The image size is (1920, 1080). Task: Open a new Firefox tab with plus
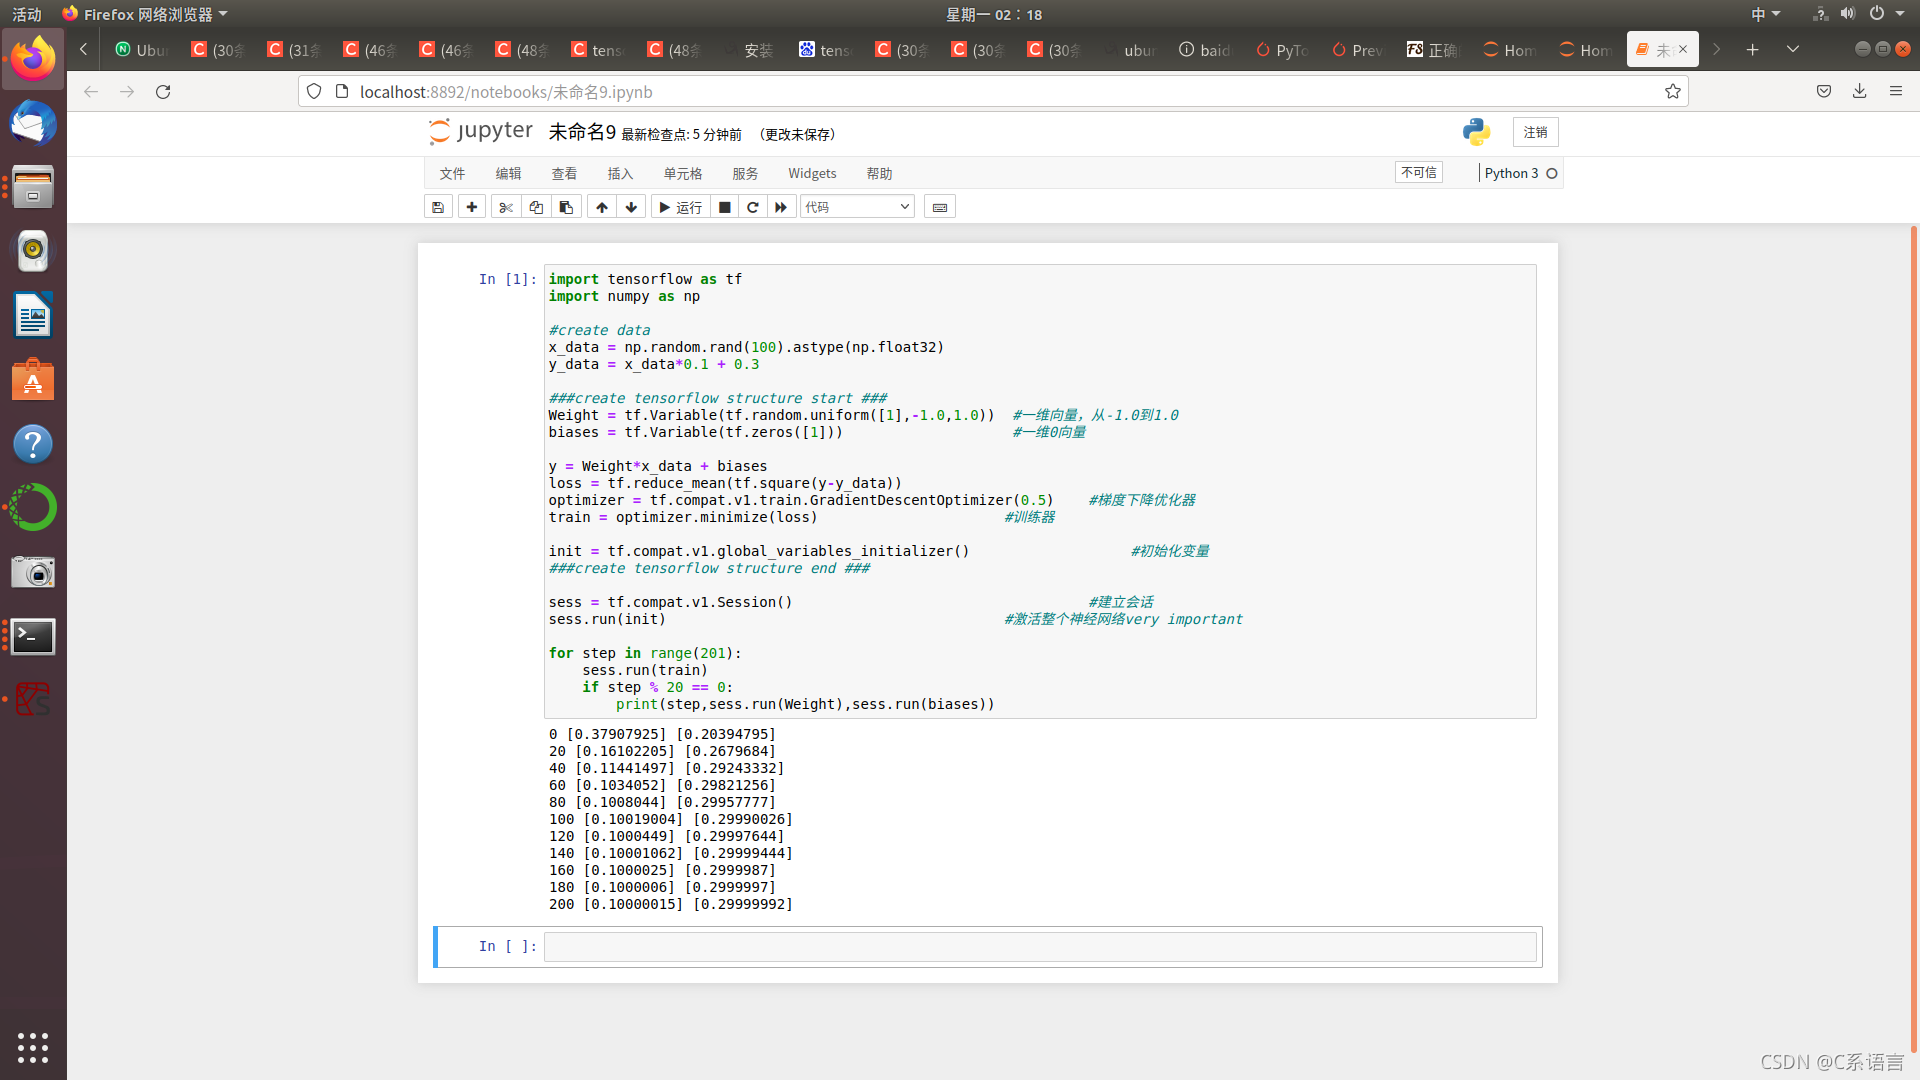click(1753, 49)
